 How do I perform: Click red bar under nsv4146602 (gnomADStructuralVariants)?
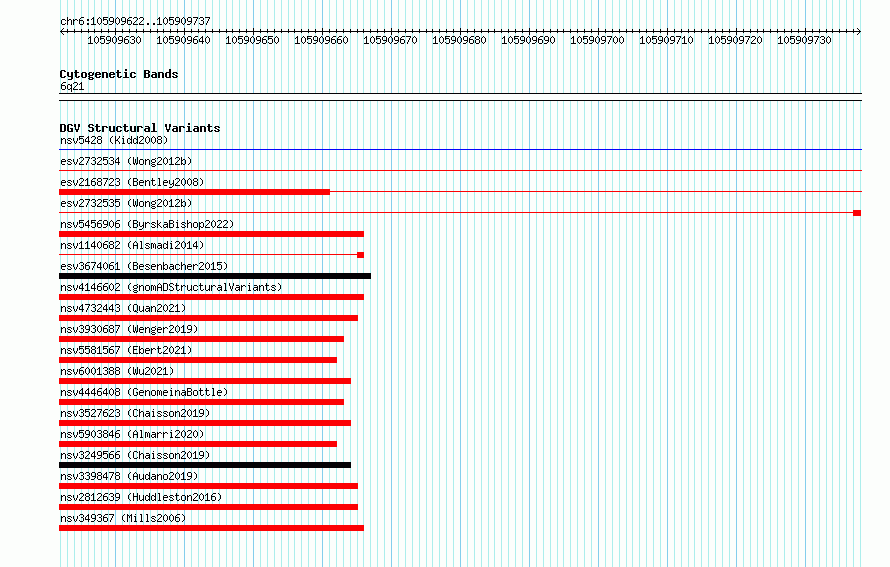coord(211,297)
